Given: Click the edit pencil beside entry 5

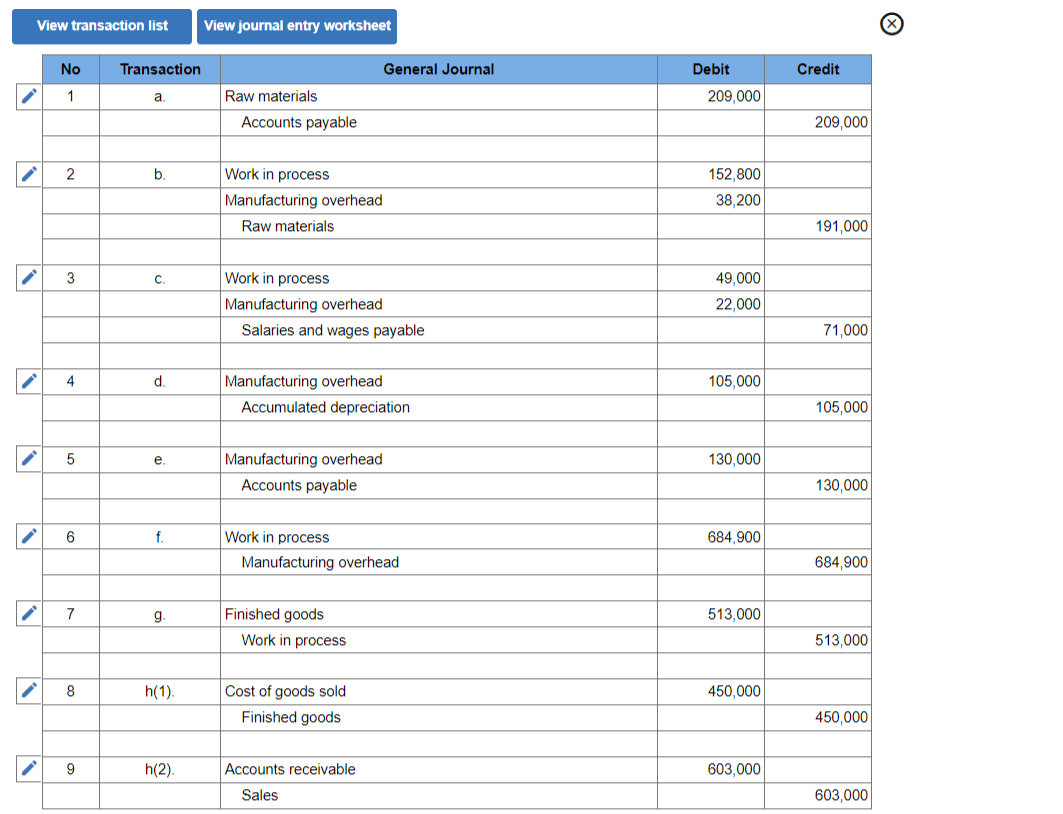Looking at the screenshot, I should tap(28, 459).
